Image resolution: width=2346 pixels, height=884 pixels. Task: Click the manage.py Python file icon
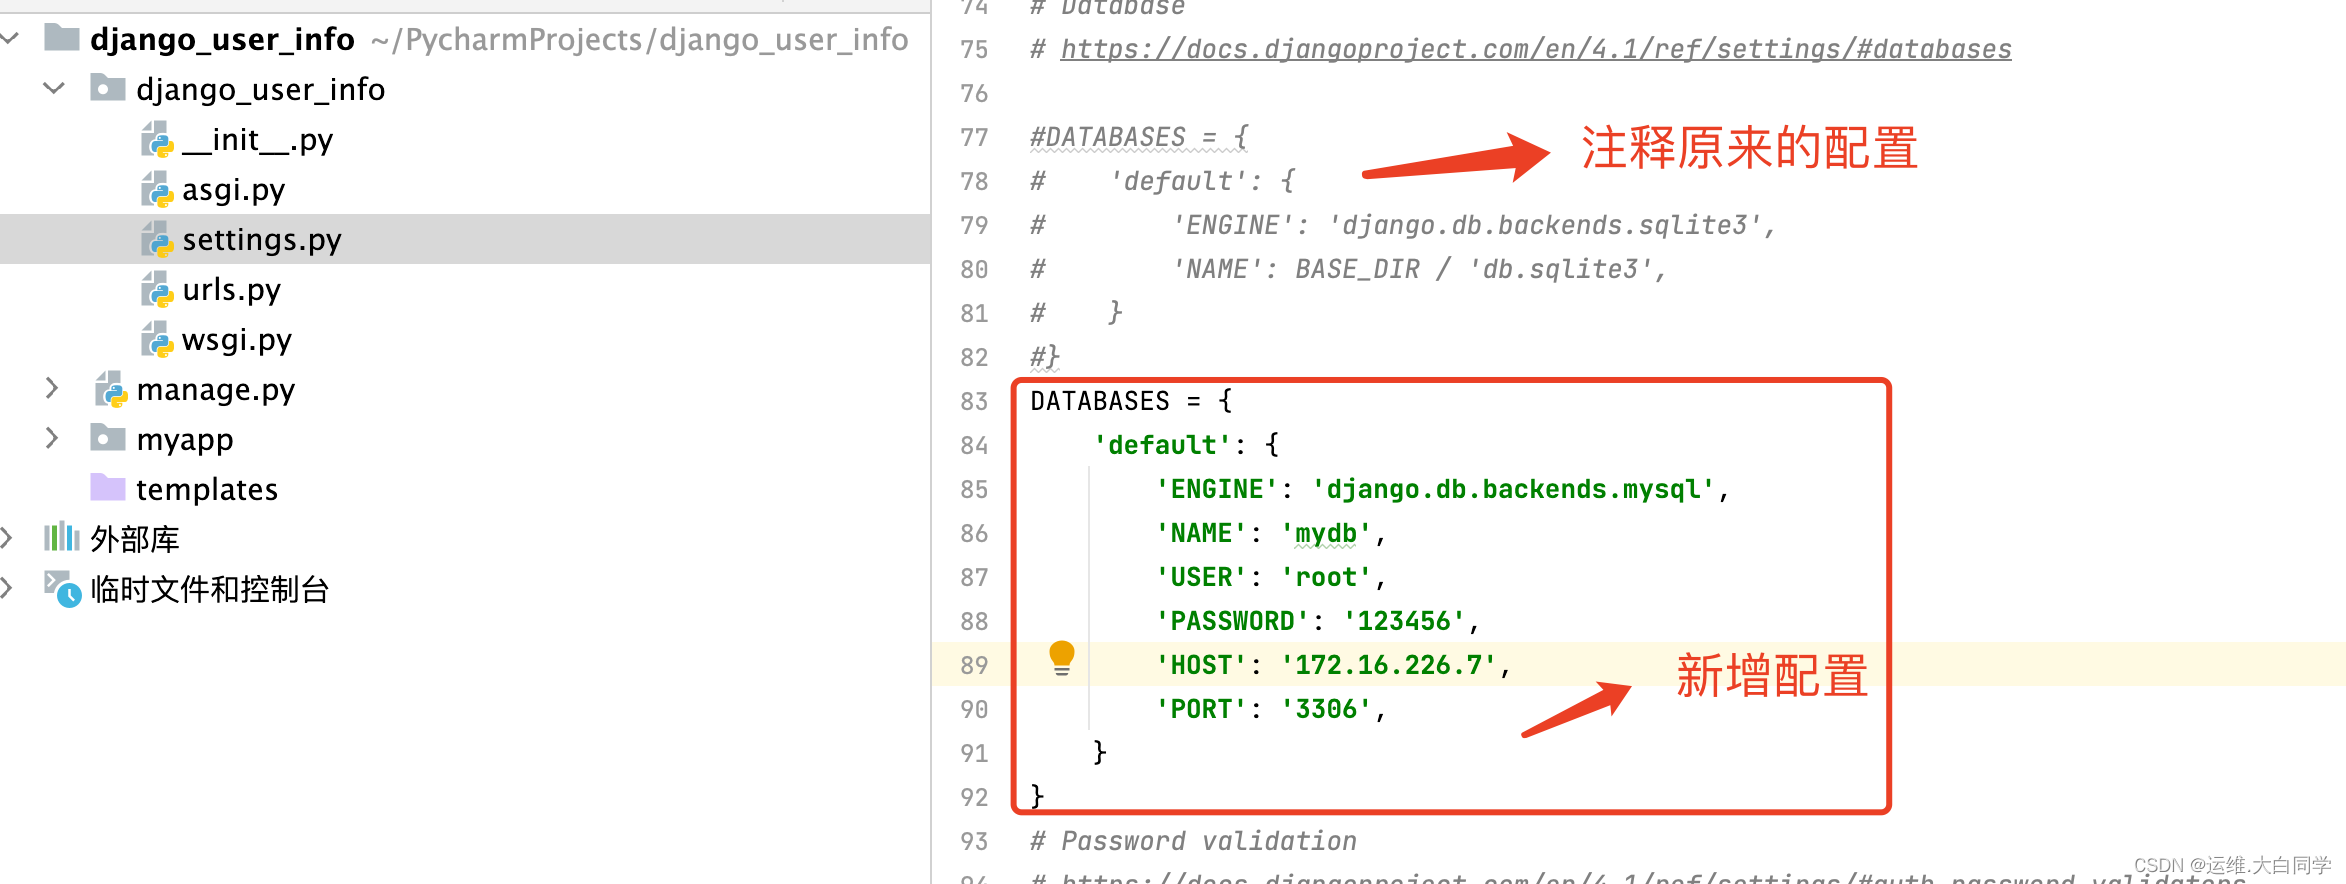111,389
